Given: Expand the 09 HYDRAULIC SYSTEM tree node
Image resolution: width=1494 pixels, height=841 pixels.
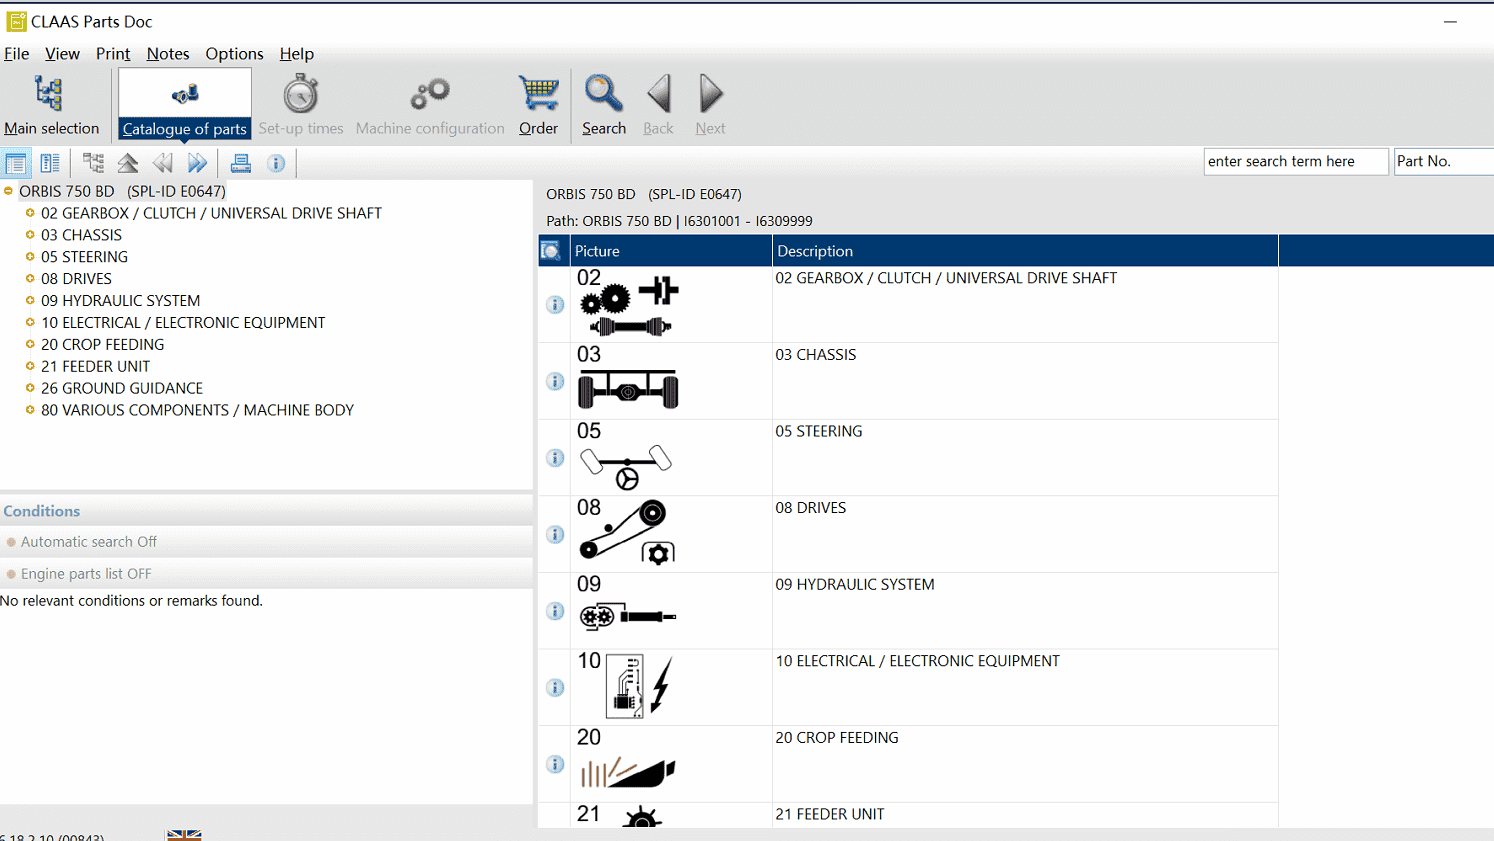Looking at the screenshot, I should [x=30, y=300].
